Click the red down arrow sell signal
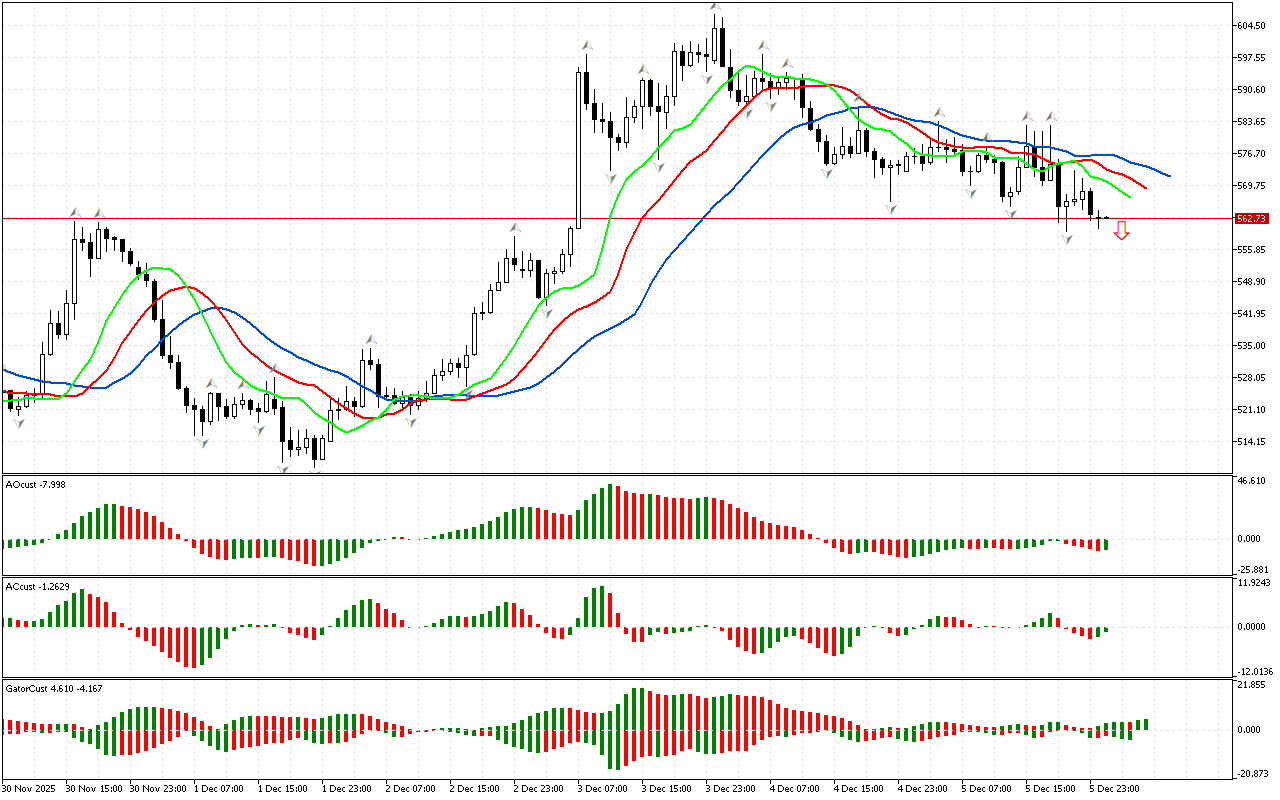The height and width of the screenshot is (800, 1280). point(1122,231)
